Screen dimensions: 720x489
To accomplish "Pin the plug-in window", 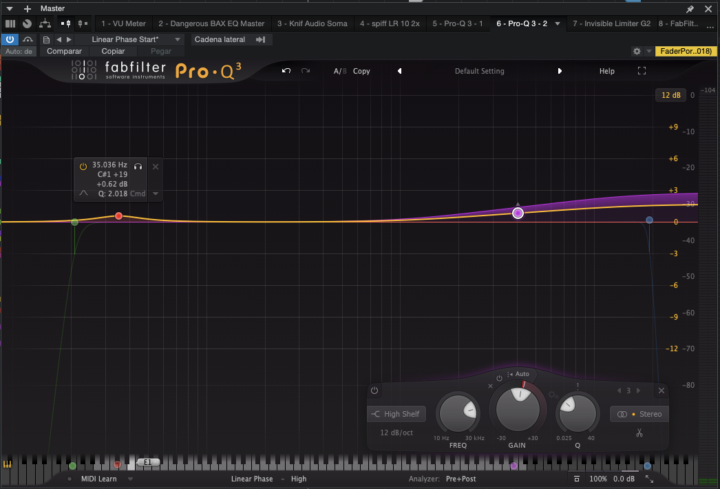I will (x=690, y=9).
